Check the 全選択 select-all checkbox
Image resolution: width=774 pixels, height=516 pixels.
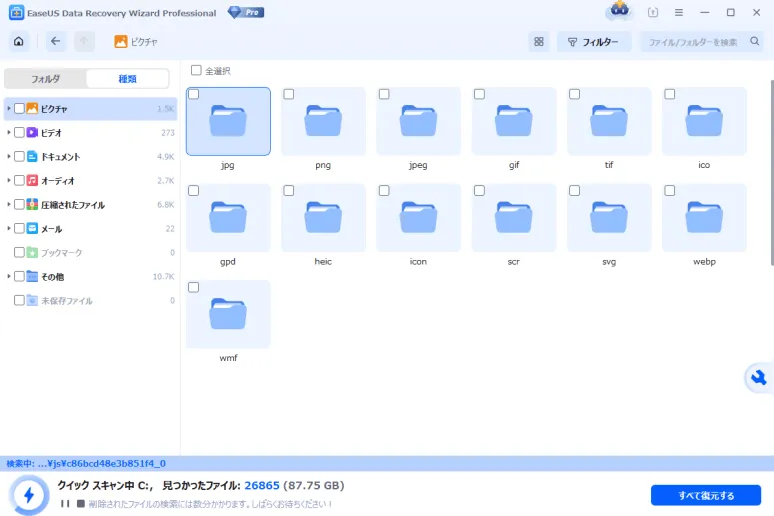tap(196, 71)
